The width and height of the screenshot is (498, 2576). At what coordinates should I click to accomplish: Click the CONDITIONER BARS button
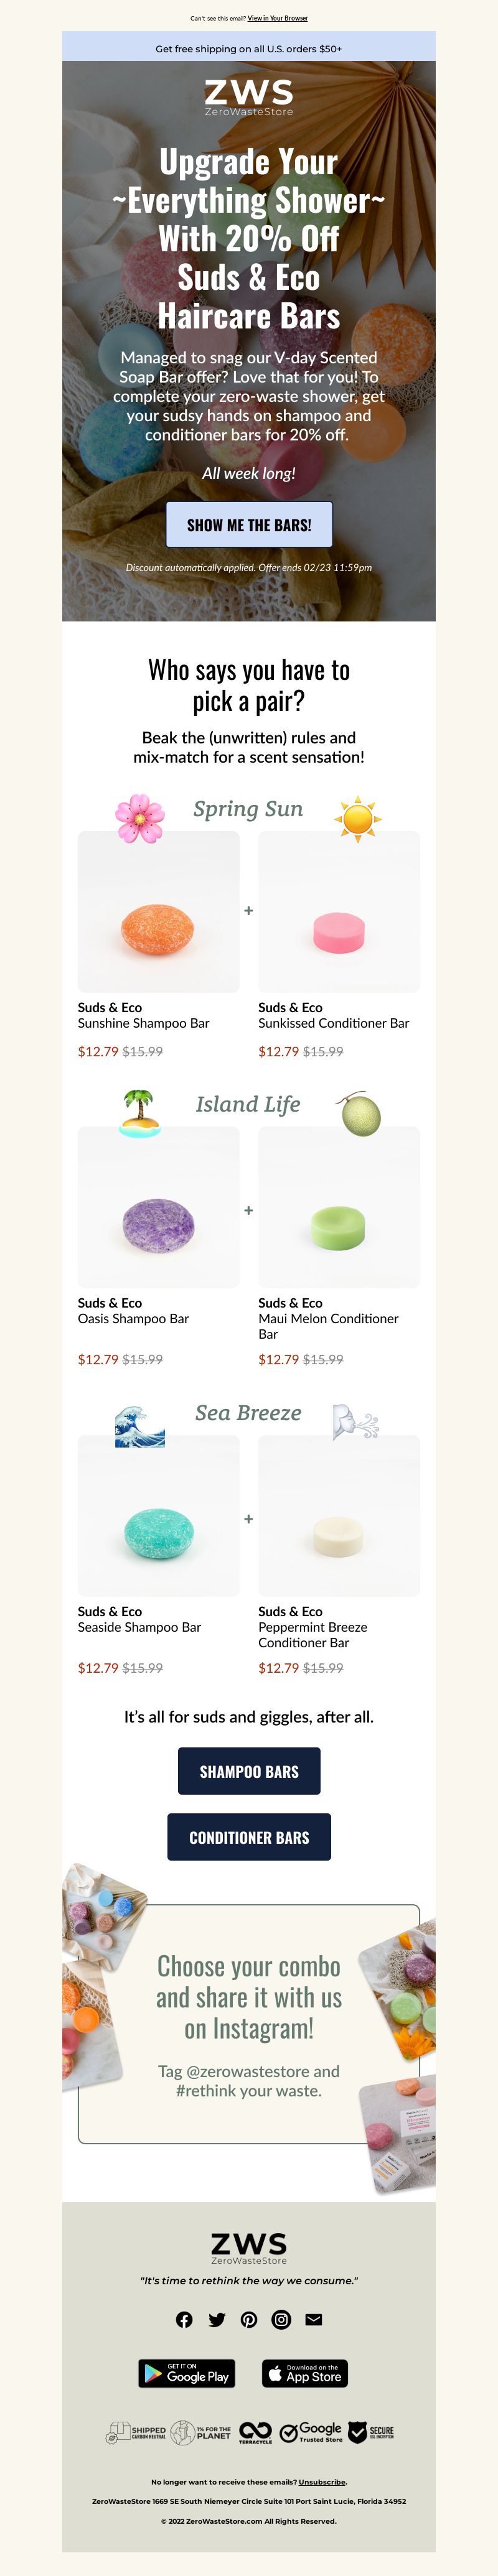coord(249,1836)
